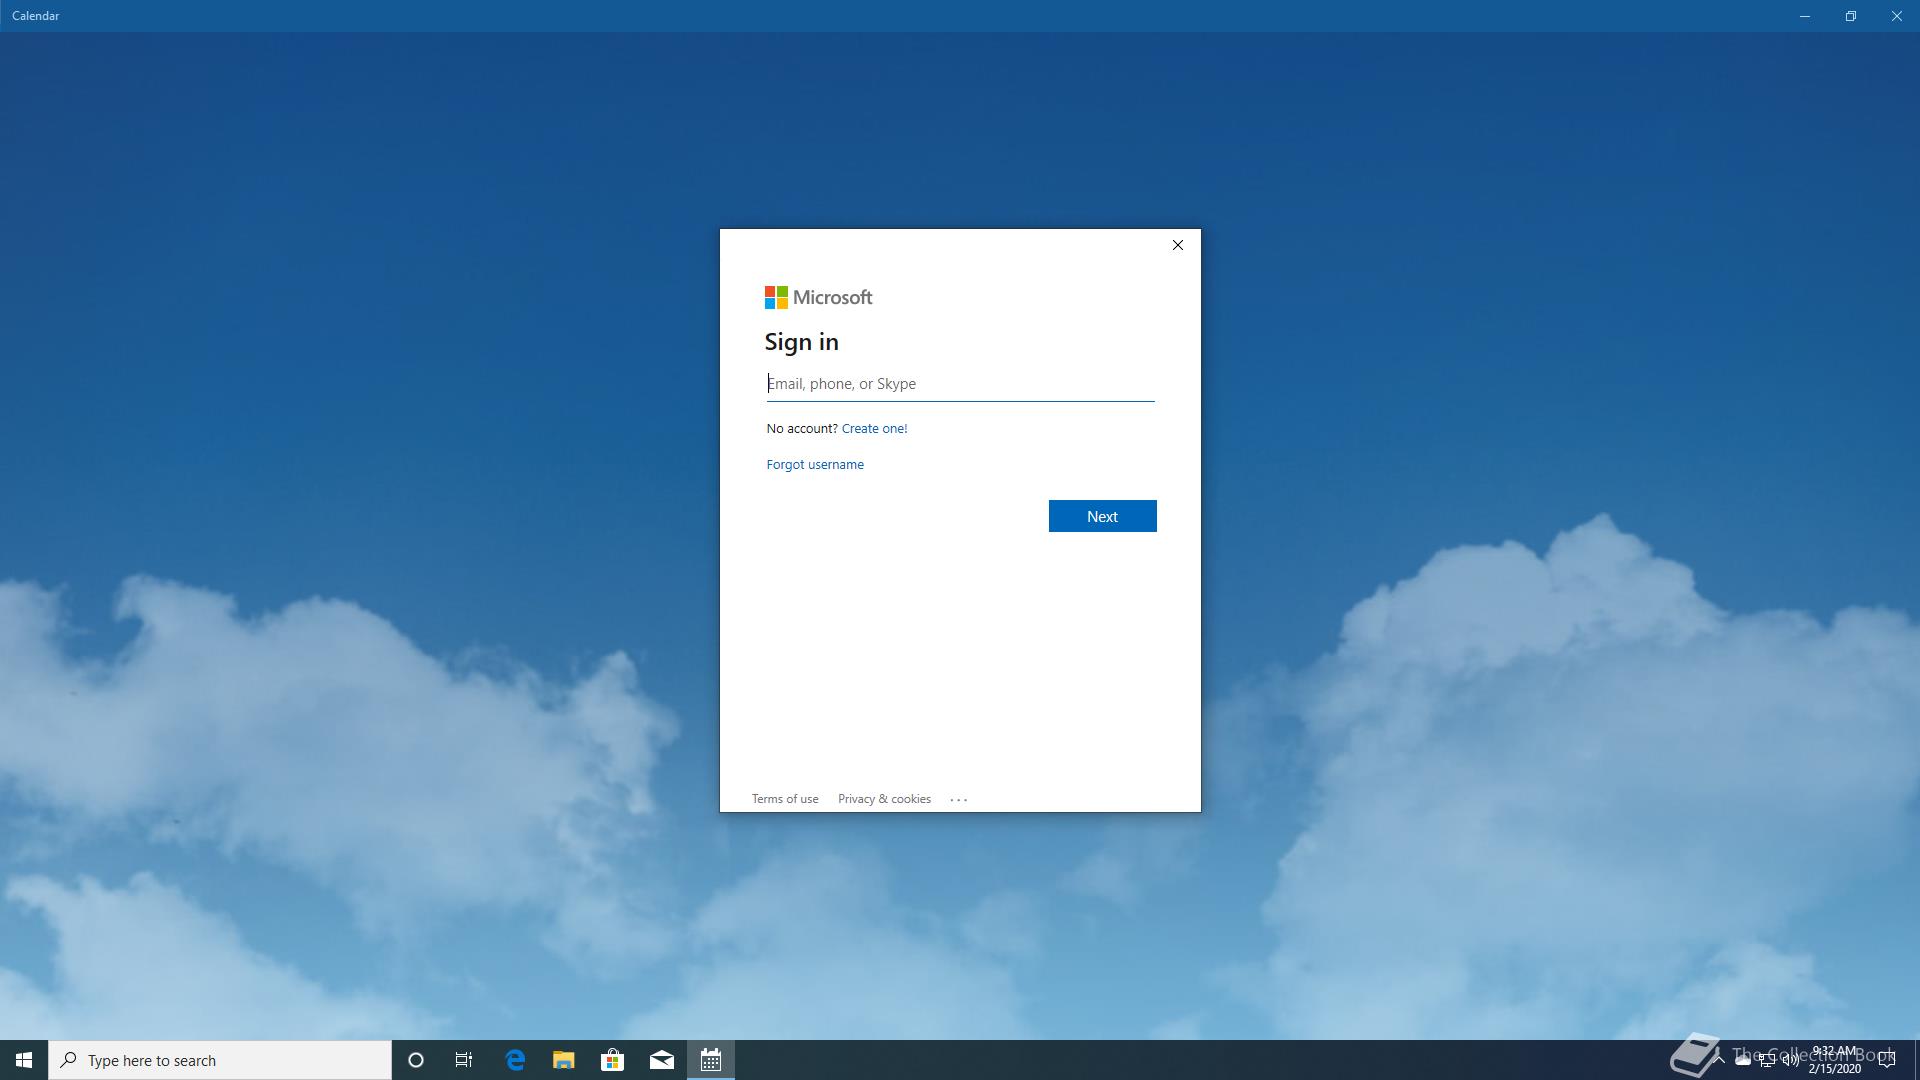Open the Create one! account link
This screenshot has height=1080, width=1920.
click(x=874, y=429)
